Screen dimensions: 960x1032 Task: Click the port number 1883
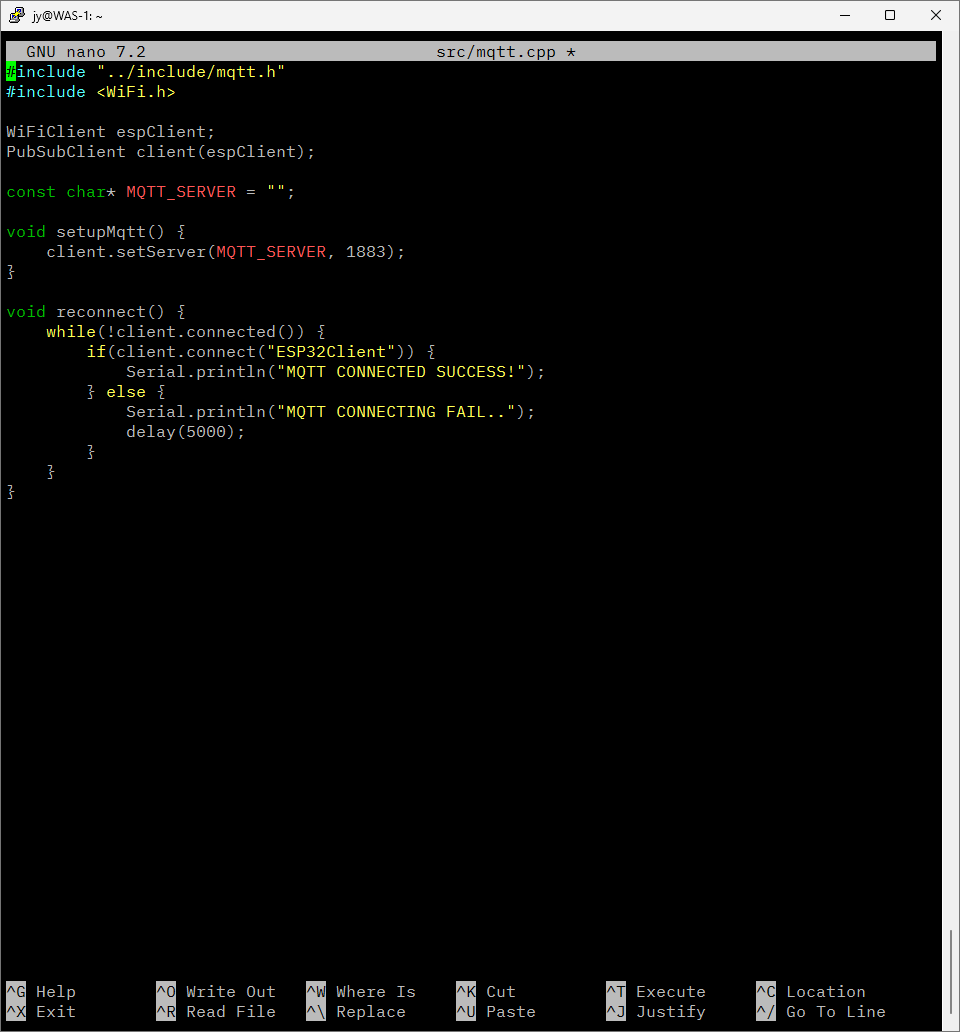click(x=366, y=251)
